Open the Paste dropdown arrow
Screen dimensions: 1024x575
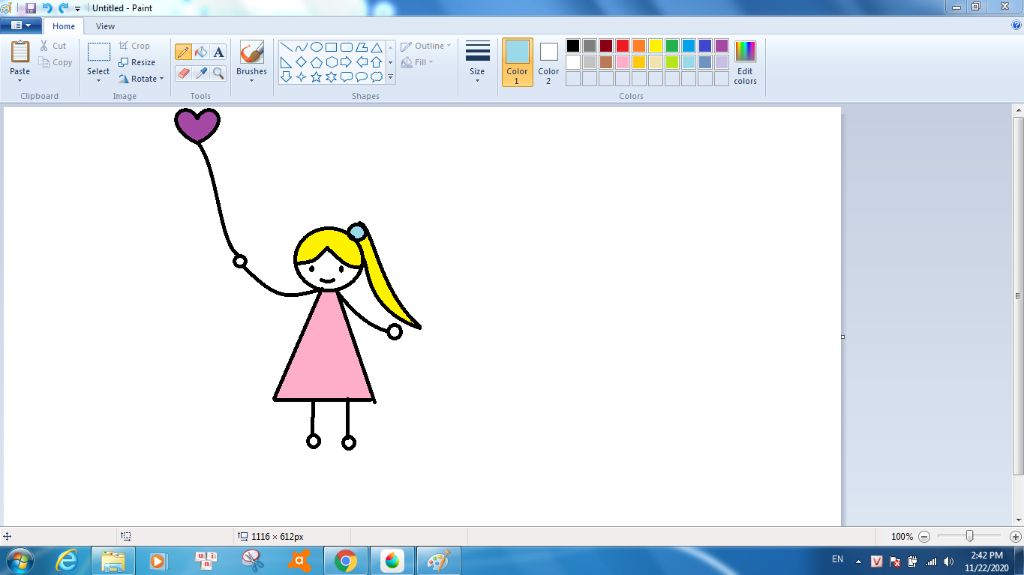[20, 80]
